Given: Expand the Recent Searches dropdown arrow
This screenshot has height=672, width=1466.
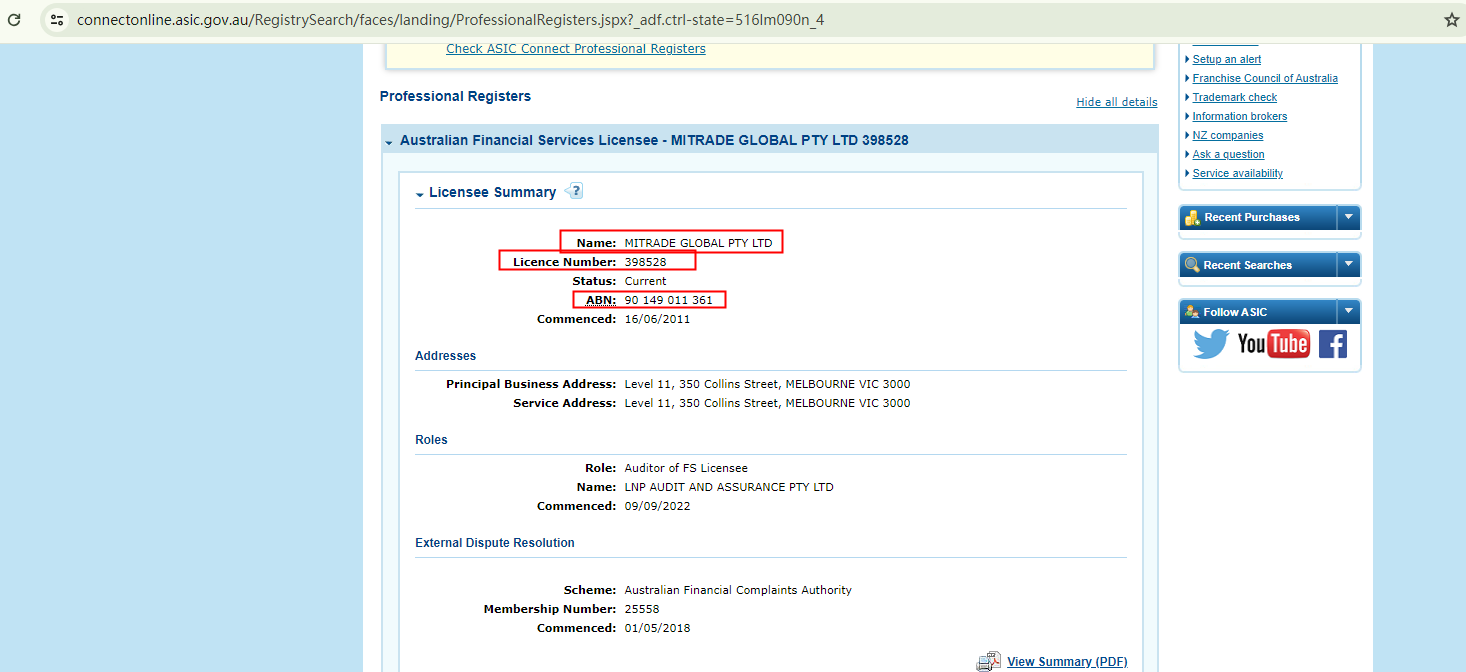Looking at the screenshot, I should (1349, 265).
